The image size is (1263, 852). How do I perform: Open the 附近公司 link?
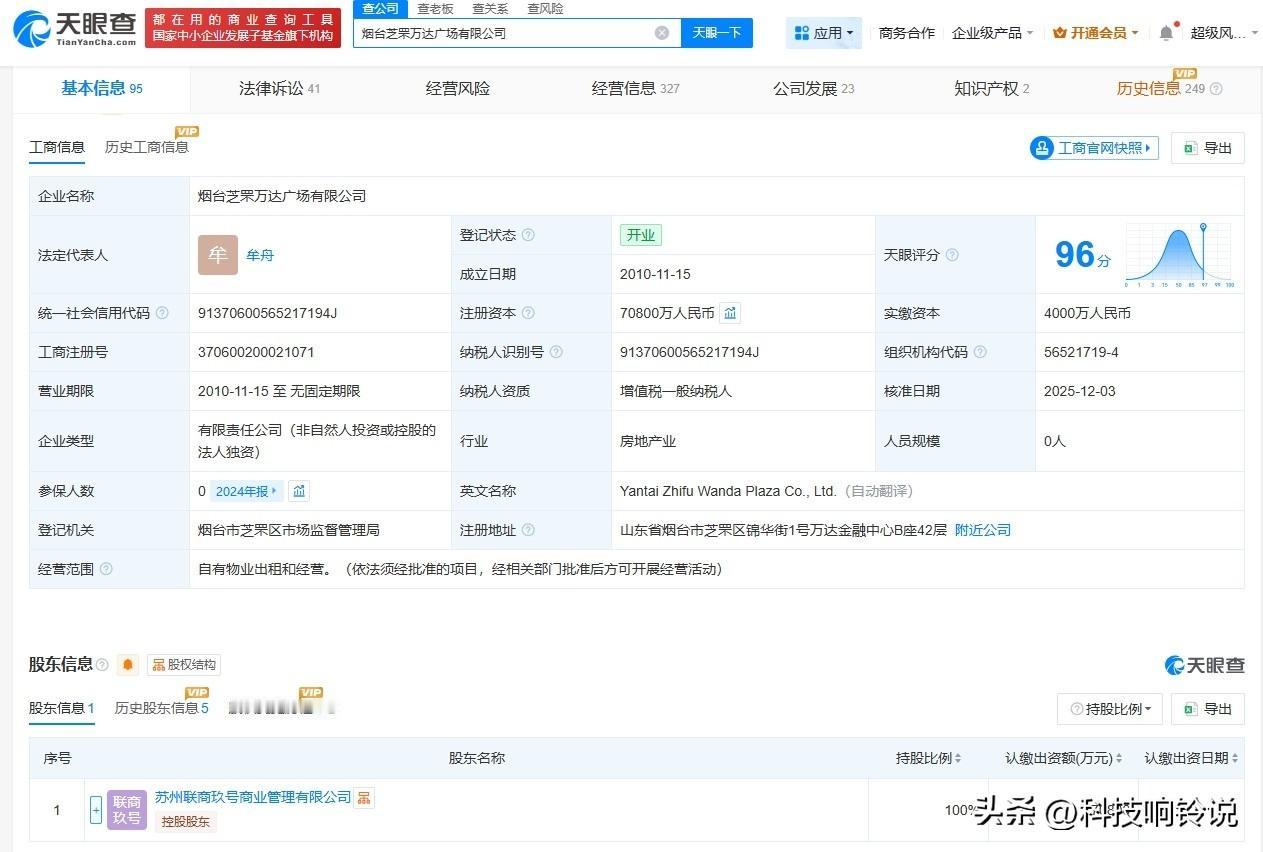(981, 529)
